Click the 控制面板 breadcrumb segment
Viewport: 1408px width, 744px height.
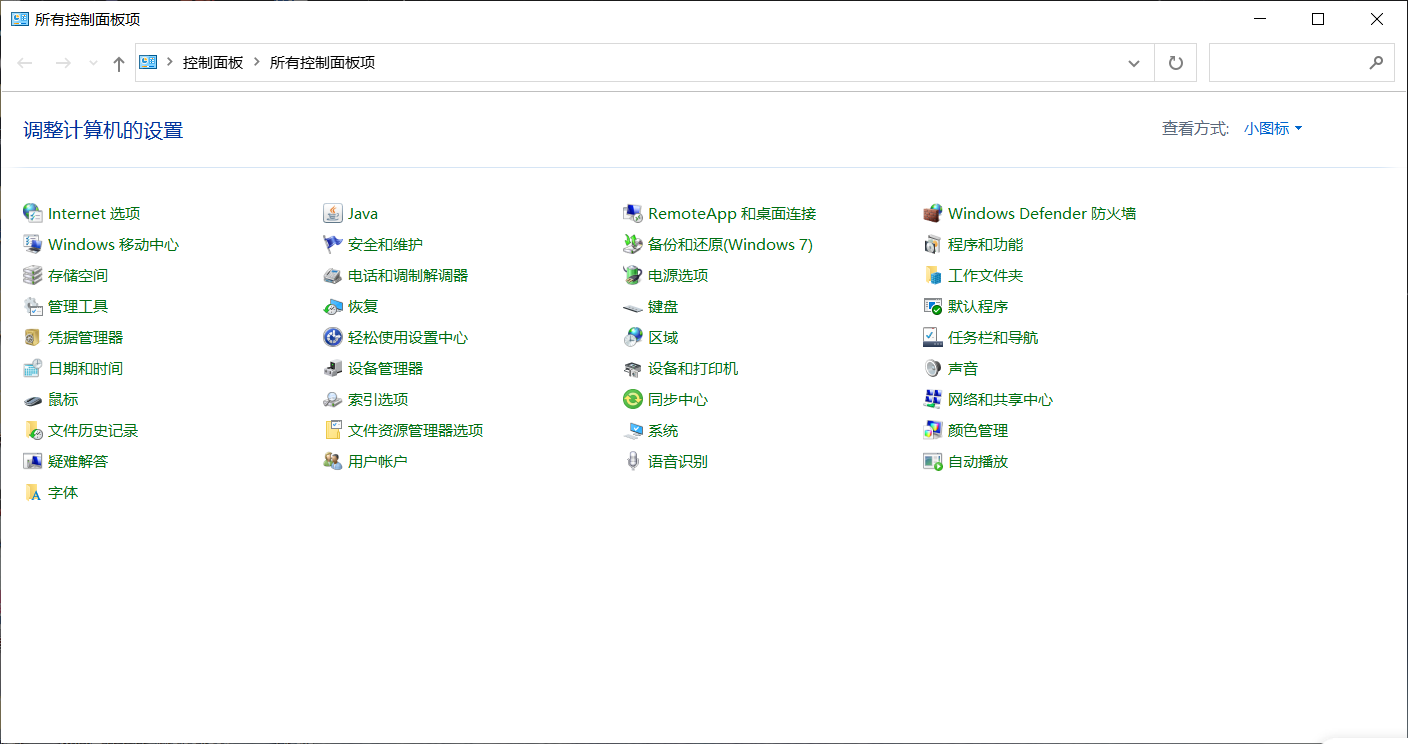213,62
